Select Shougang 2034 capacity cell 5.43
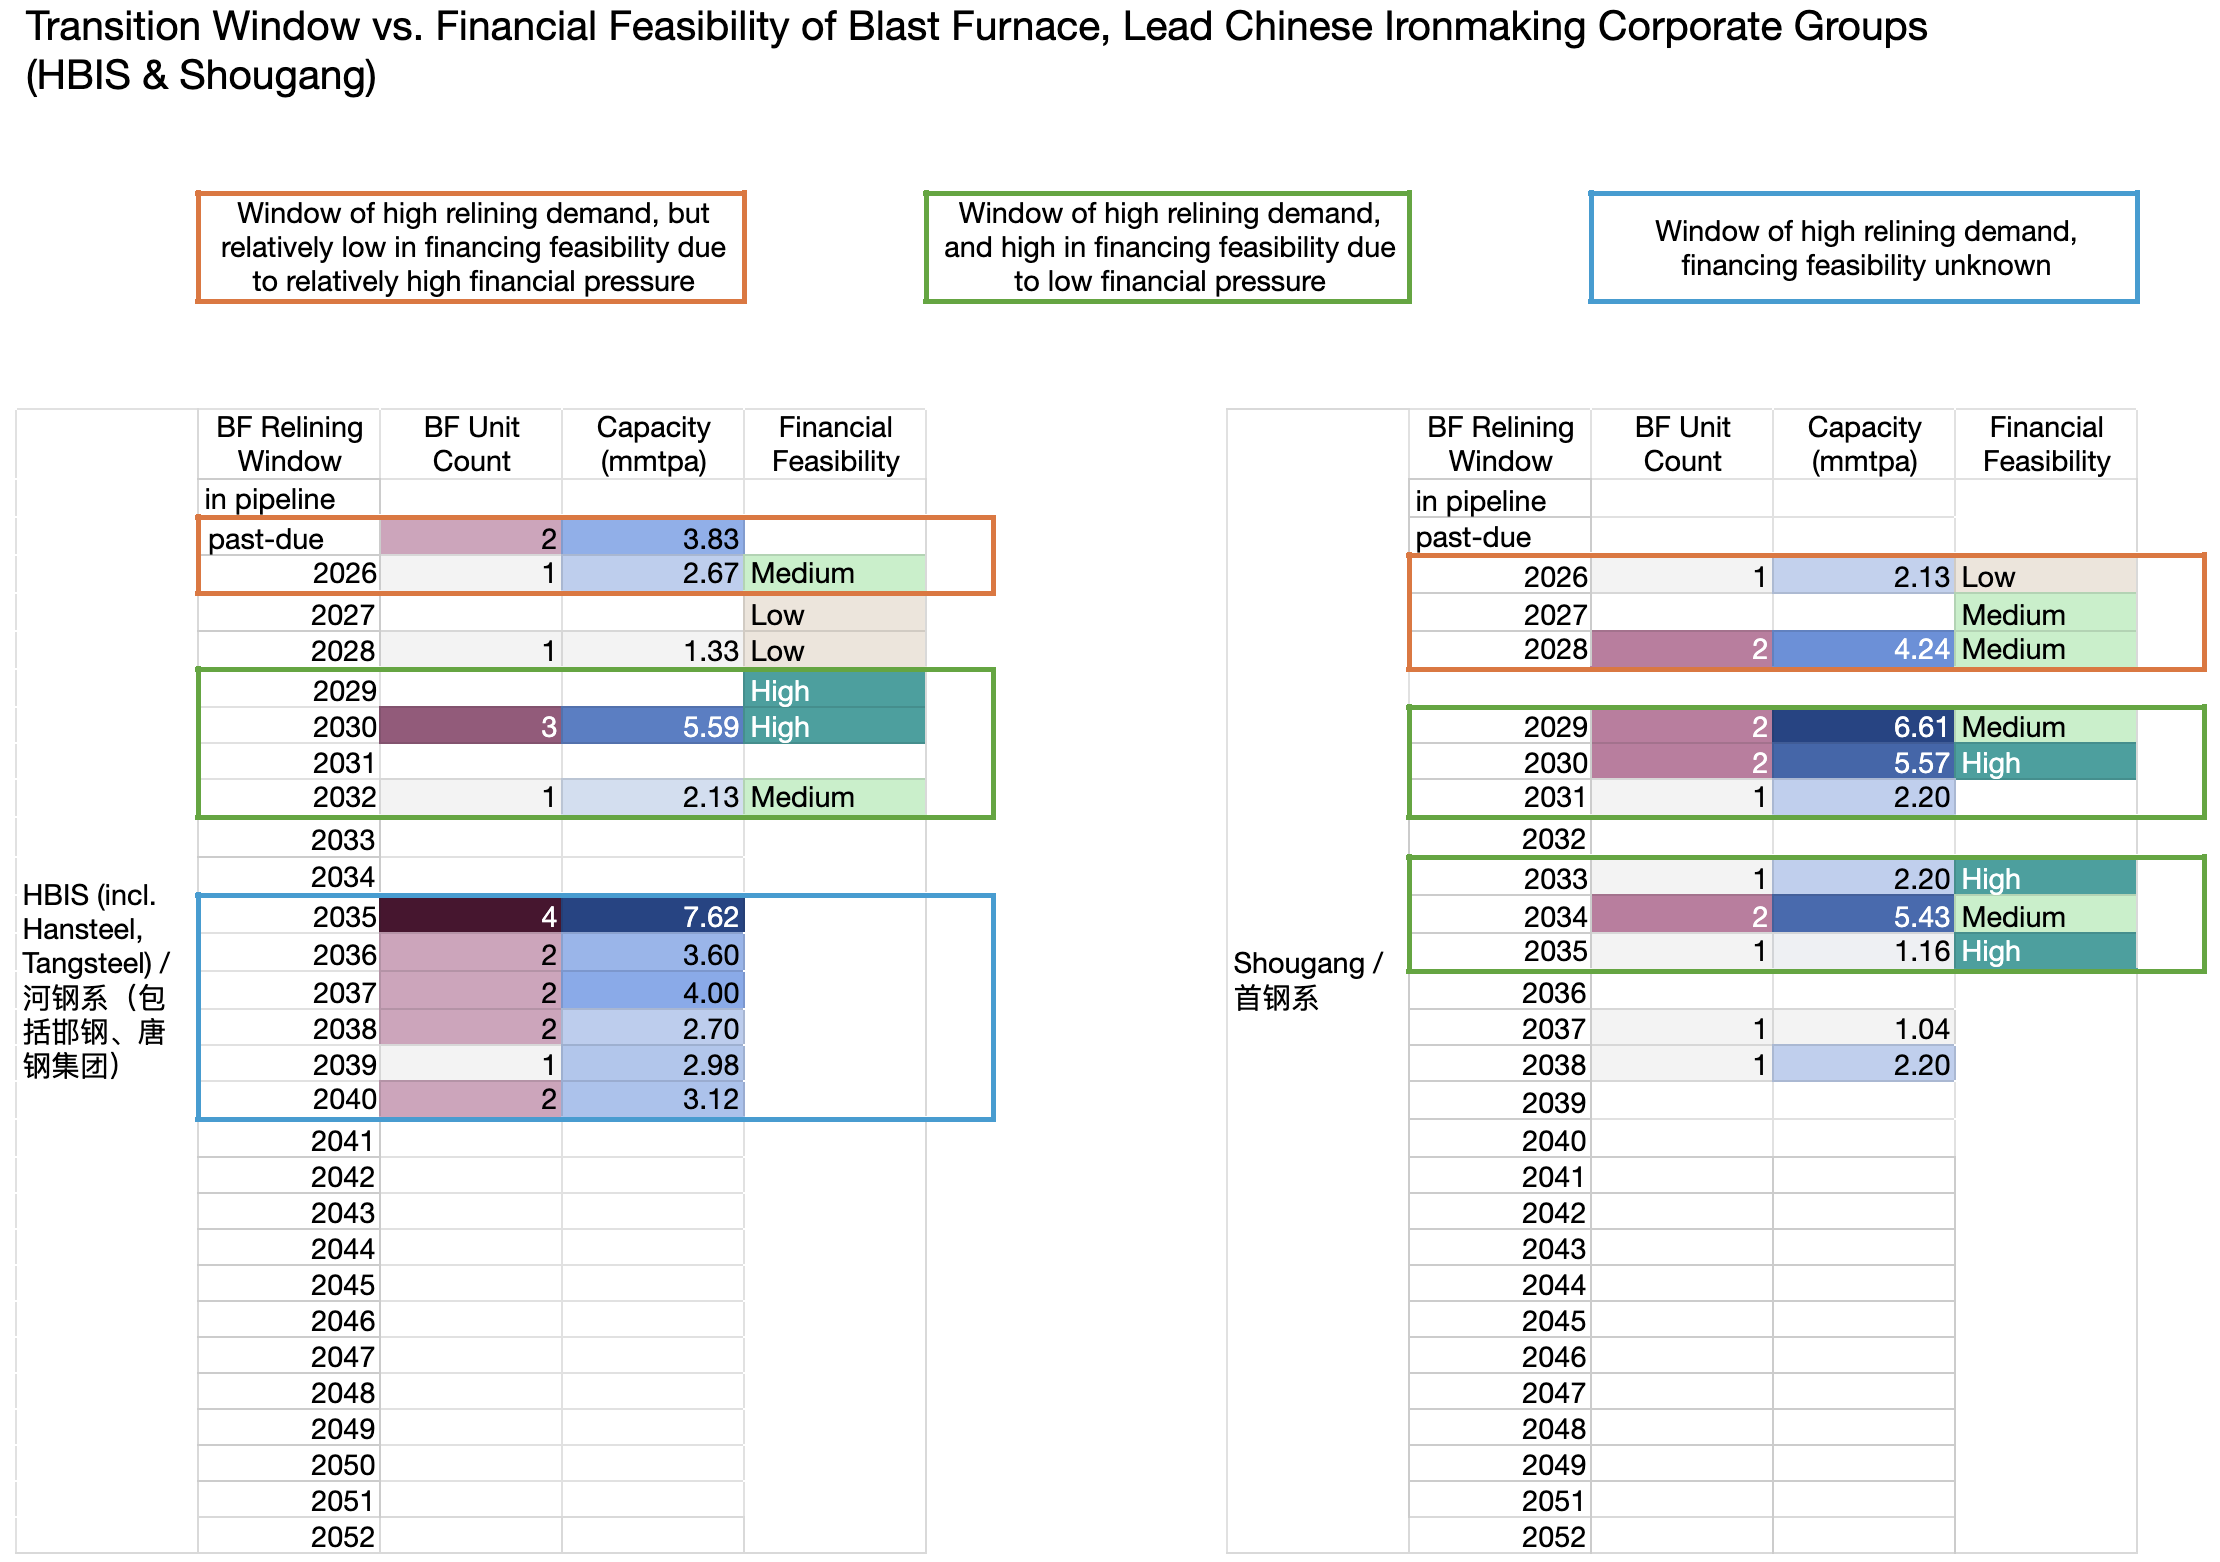 click(x=1864, y=916)
